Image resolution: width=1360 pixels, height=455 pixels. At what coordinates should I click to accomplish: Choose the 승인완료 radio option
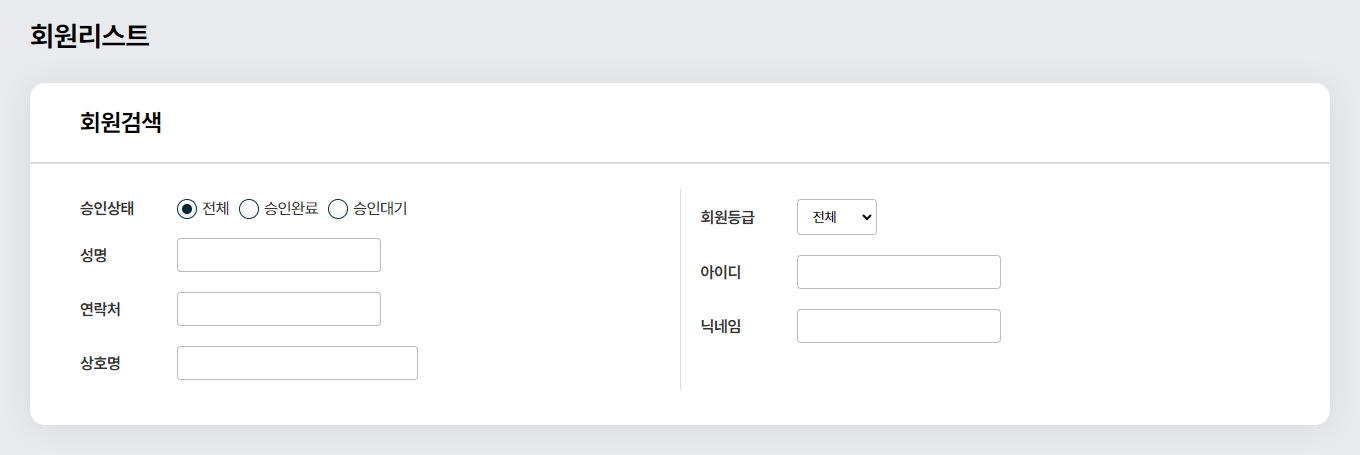(x=249, y=209)
